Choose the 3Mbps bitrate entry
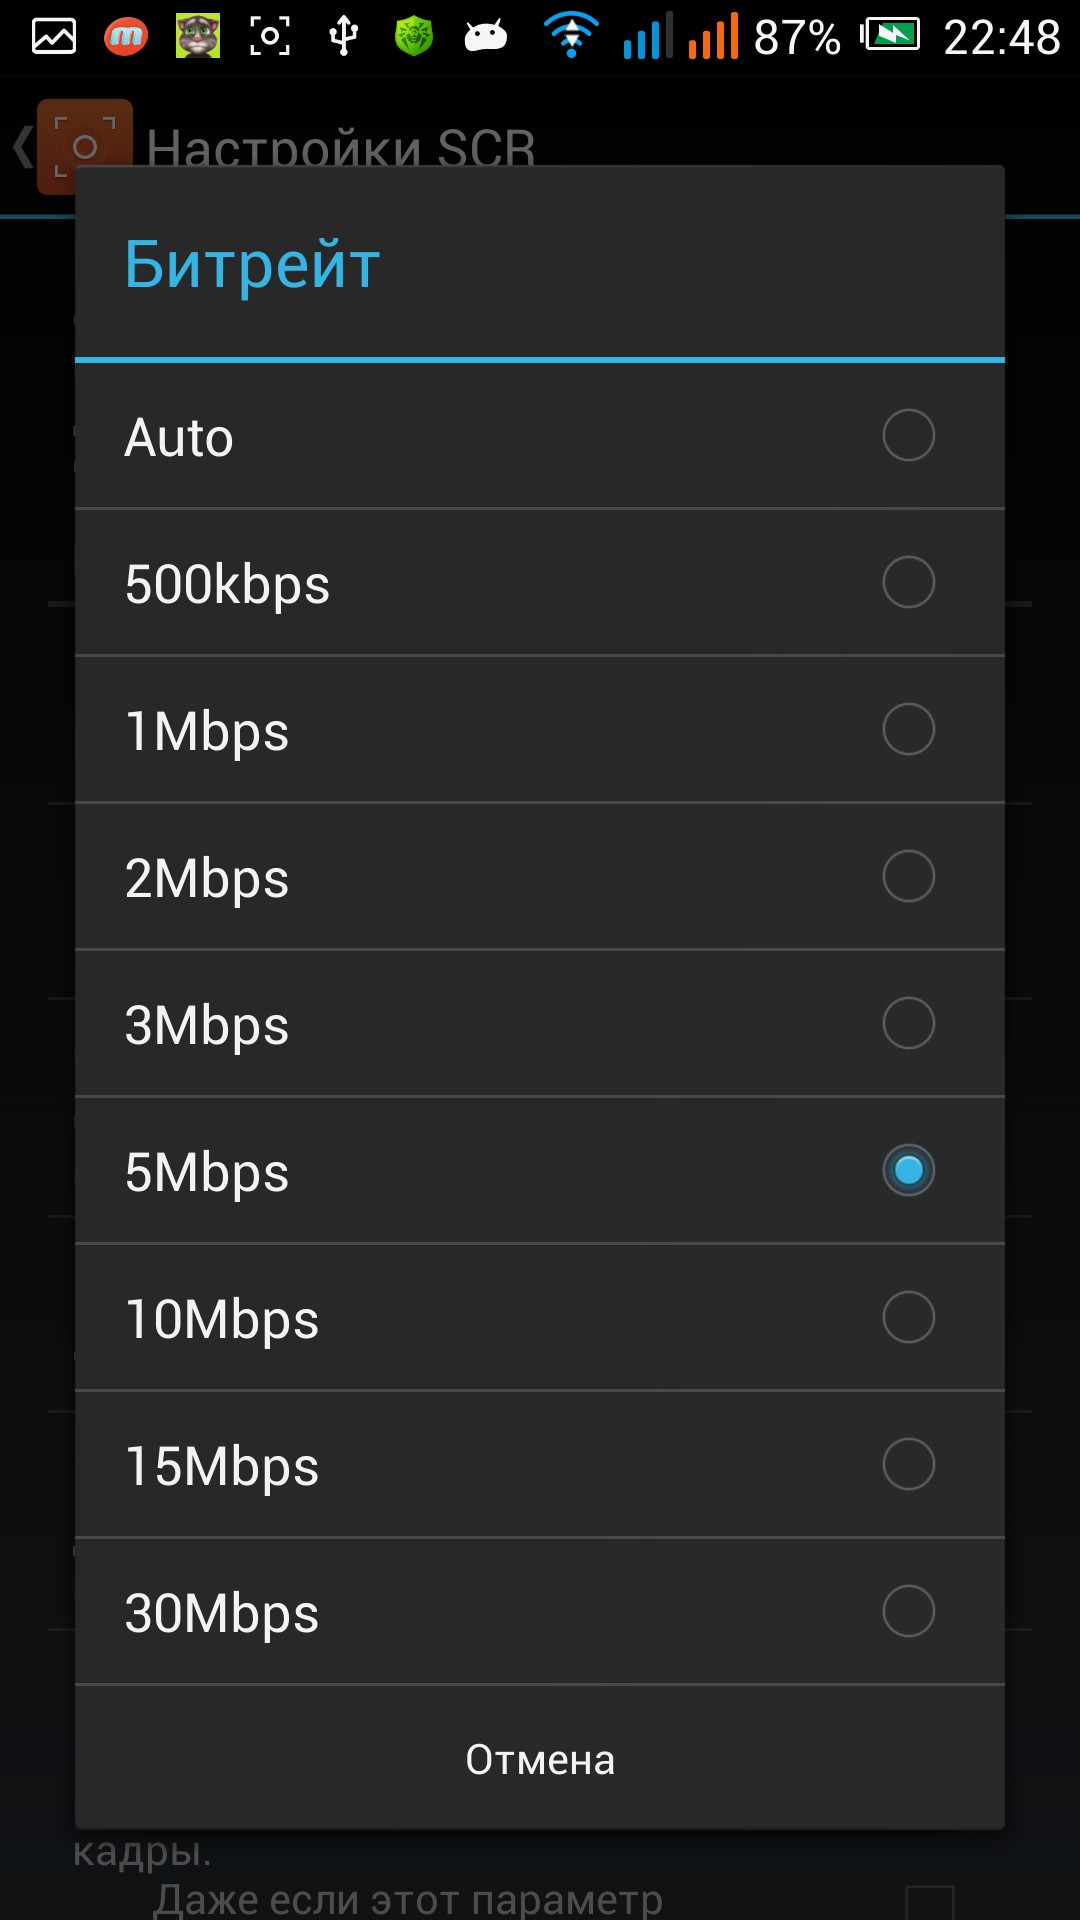This screenshot has height=1920, width=1080. [540, 1024]
